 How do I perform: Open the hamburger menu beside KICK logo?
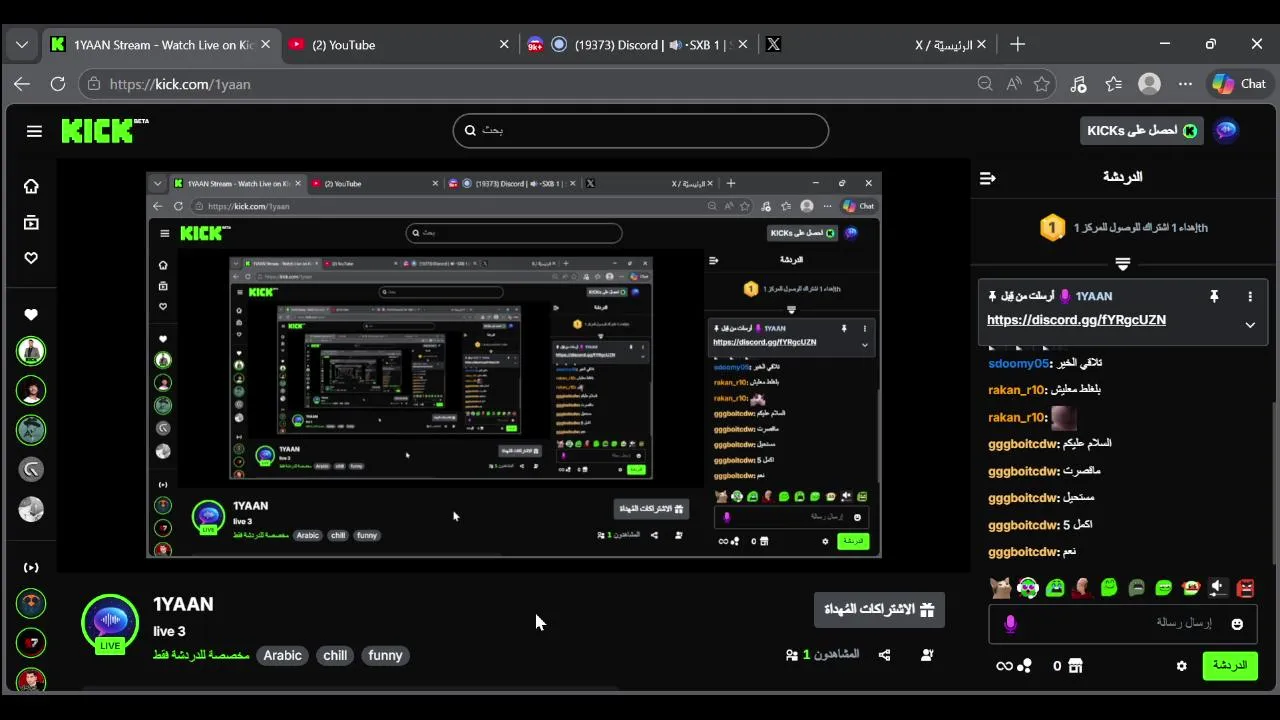point(34,131)
